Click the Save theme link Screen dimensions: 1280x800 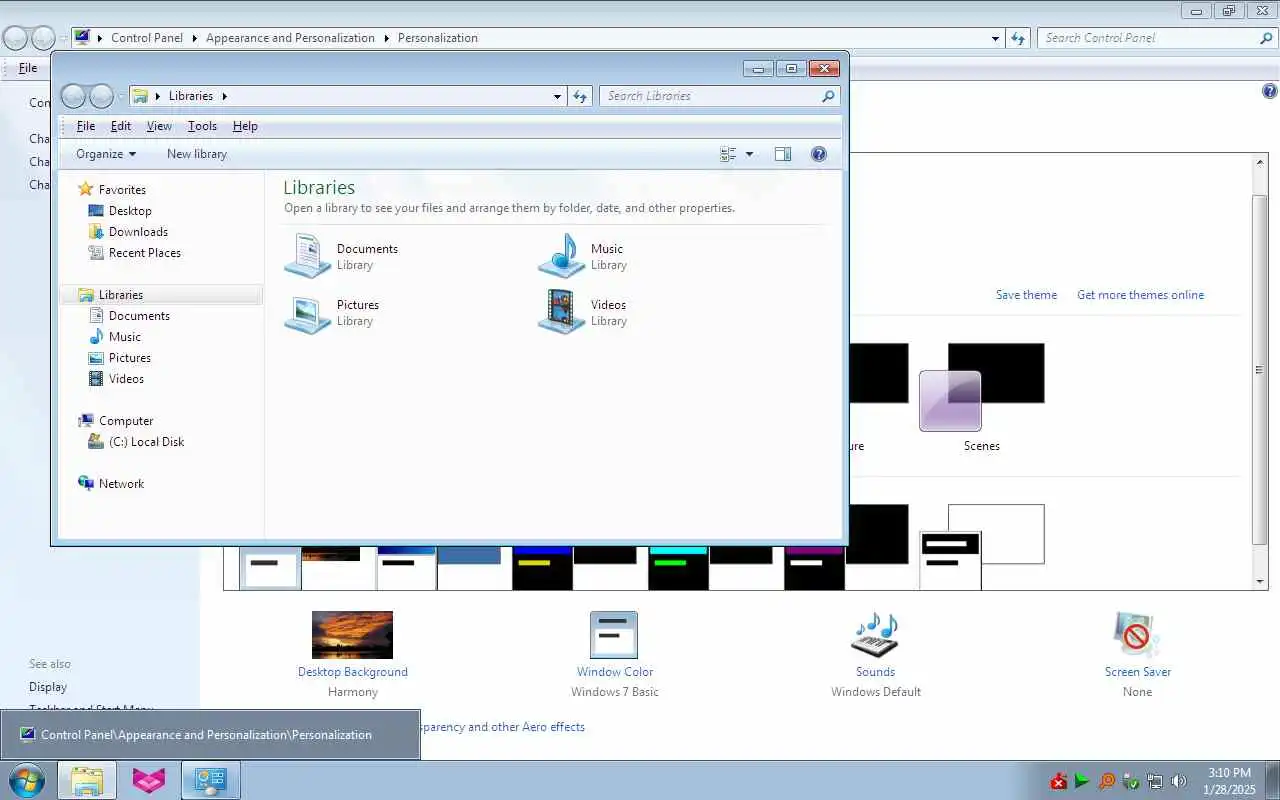point(1026,295)
